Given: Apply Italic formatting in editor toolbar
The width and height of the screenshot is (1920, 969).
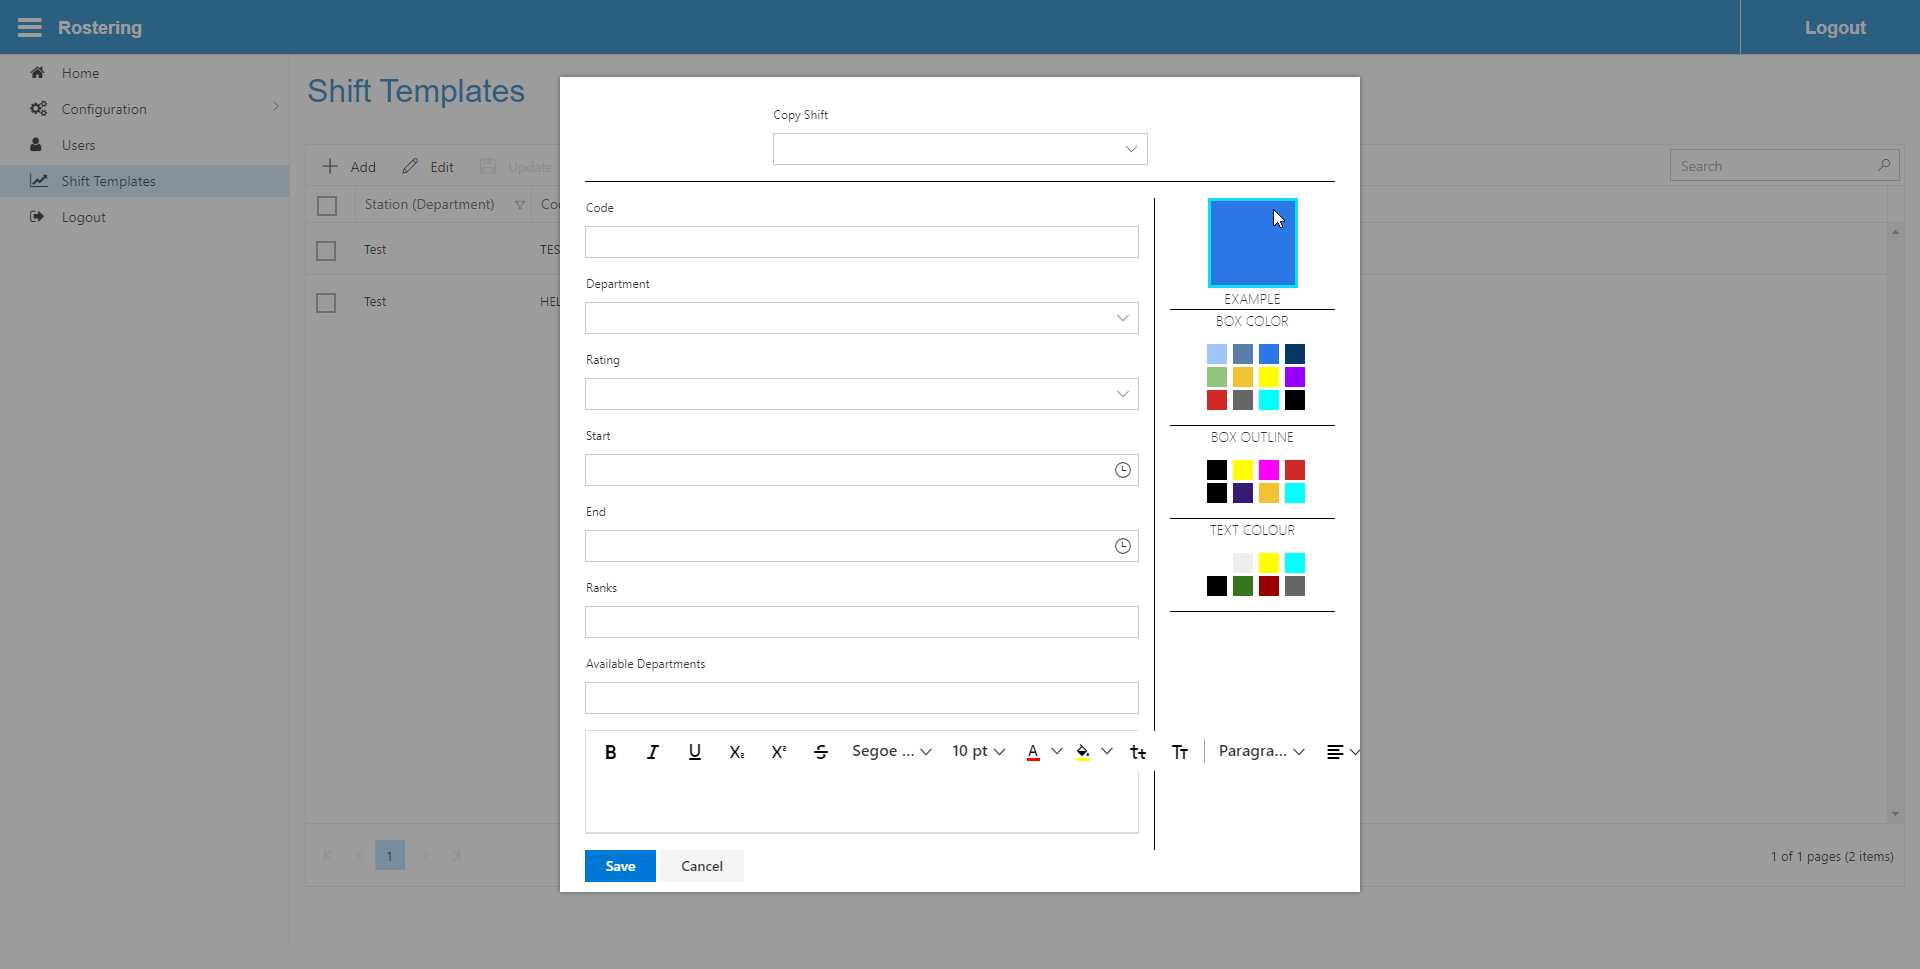Looking at the screenshot, I should tap(652, 752).
